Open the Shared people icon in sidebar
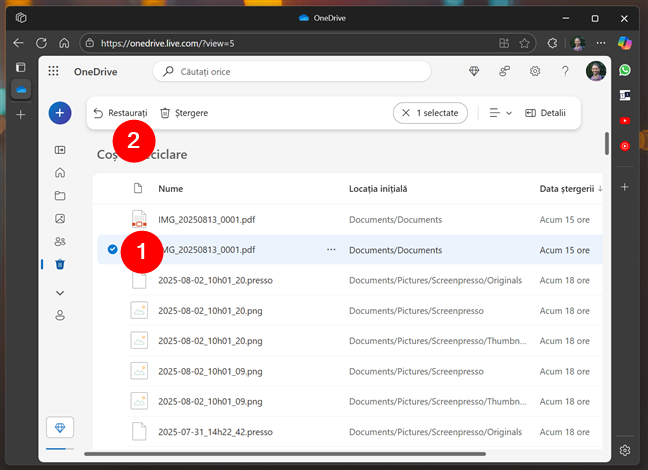 tap(60, 241)
